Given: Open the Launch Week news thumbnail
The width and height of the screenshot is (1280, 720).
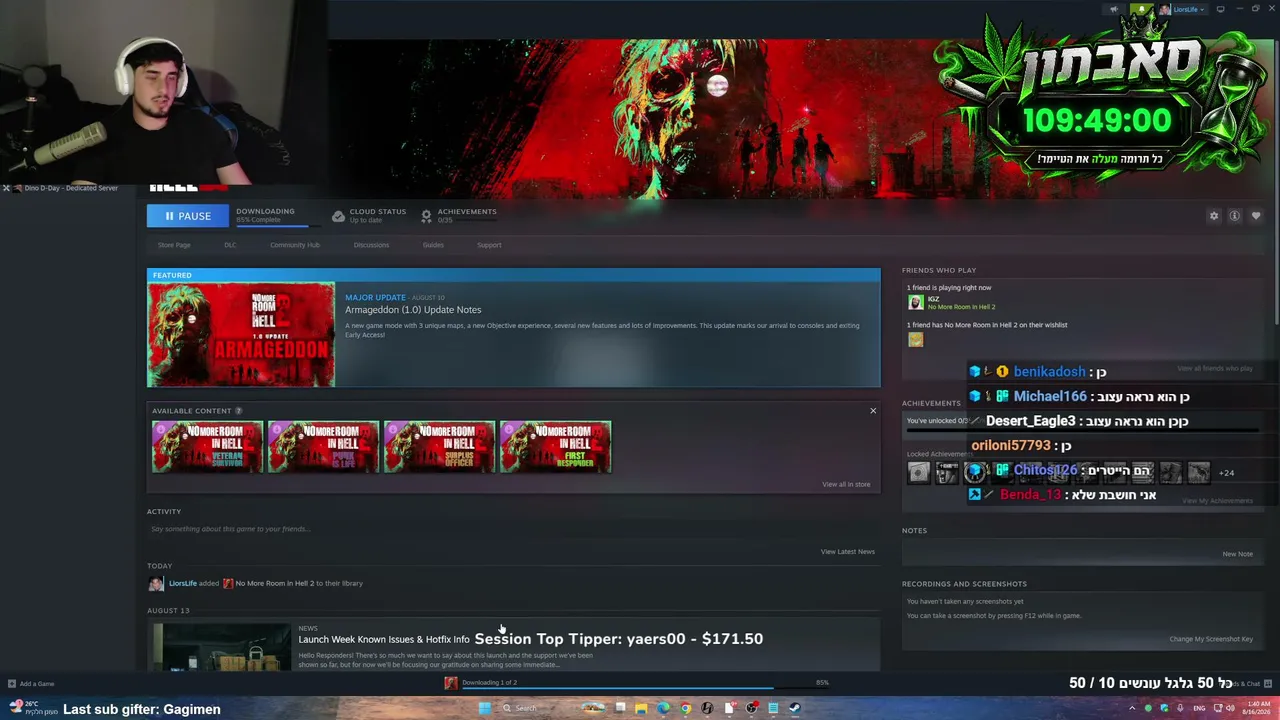Looking at the screenshot, I should [x=222, y=647].
